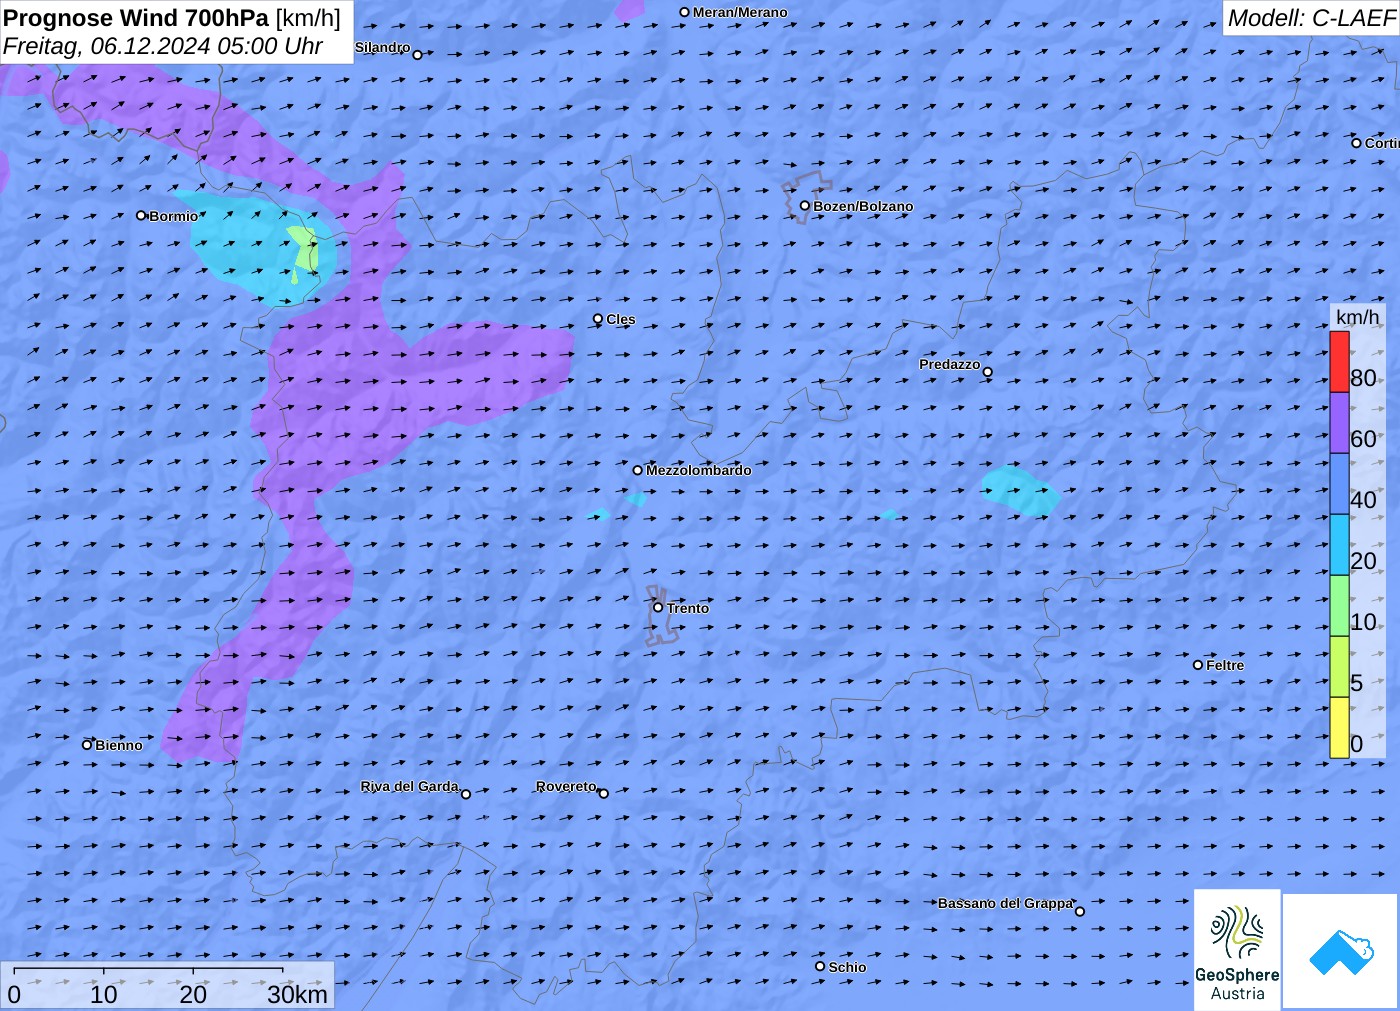Select the Cles city label

pyautogui.click(x=620, y=319)
